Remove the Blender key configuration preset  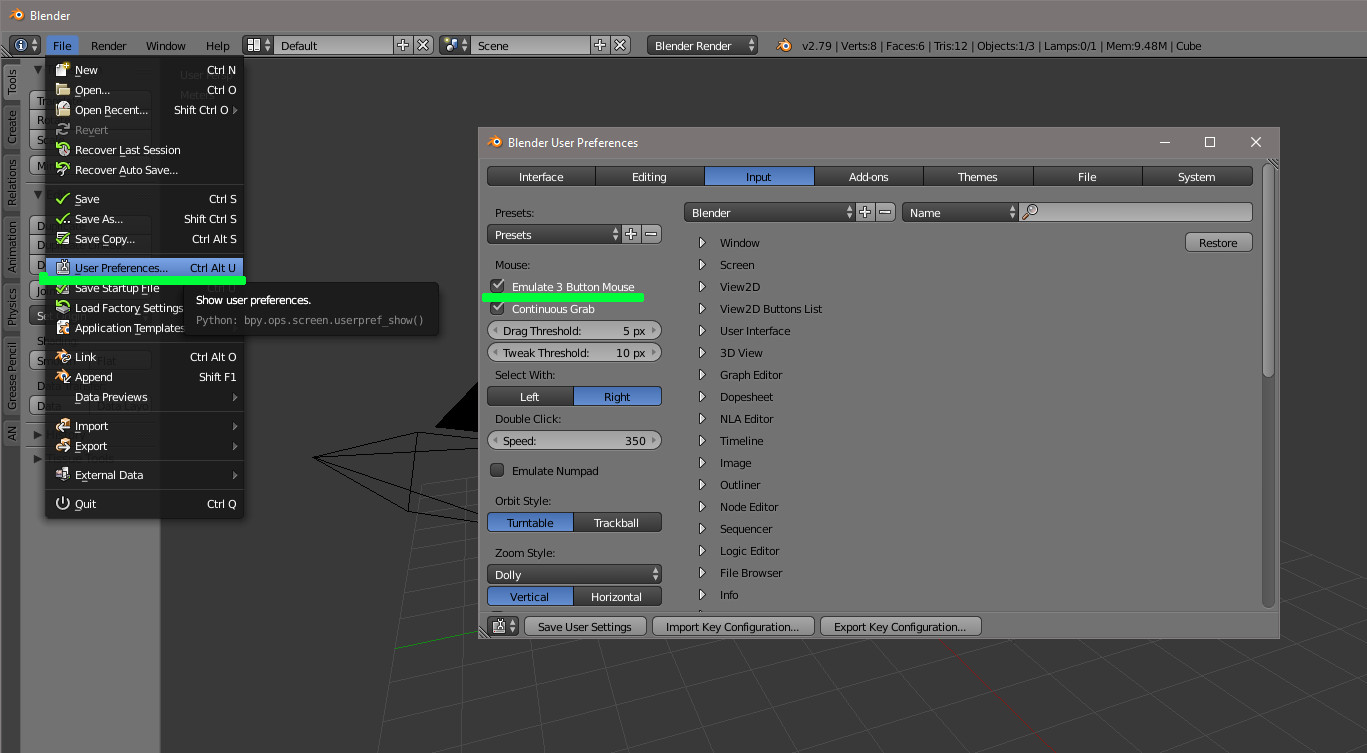885,213
